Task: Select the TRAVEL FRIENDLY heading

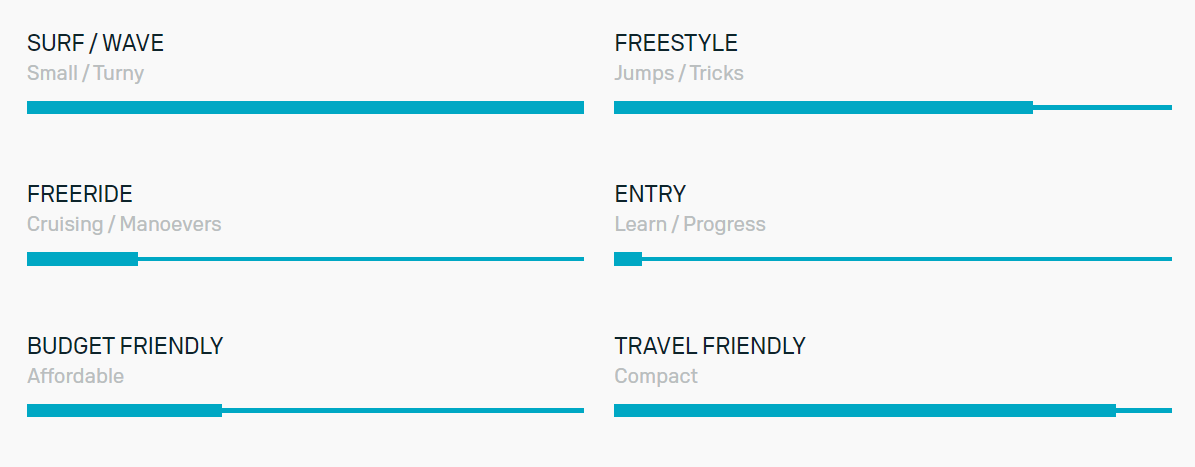Action: tap(710, 346)
